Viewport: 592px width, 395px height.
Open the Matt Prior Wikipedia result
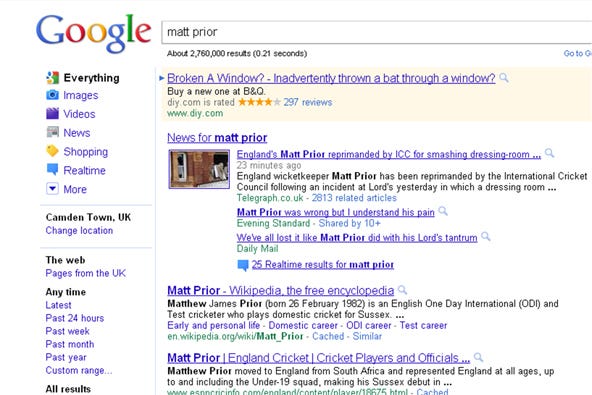(x=281, y=290)
